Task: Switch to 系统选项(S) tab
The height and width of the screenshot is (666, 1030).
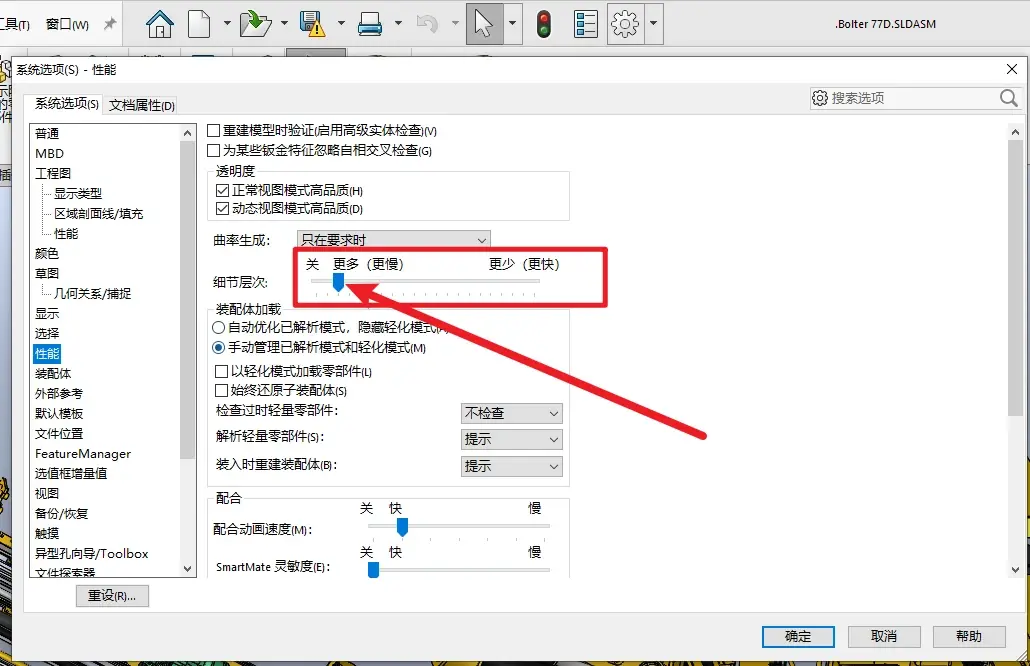Action: coord(66,104)
